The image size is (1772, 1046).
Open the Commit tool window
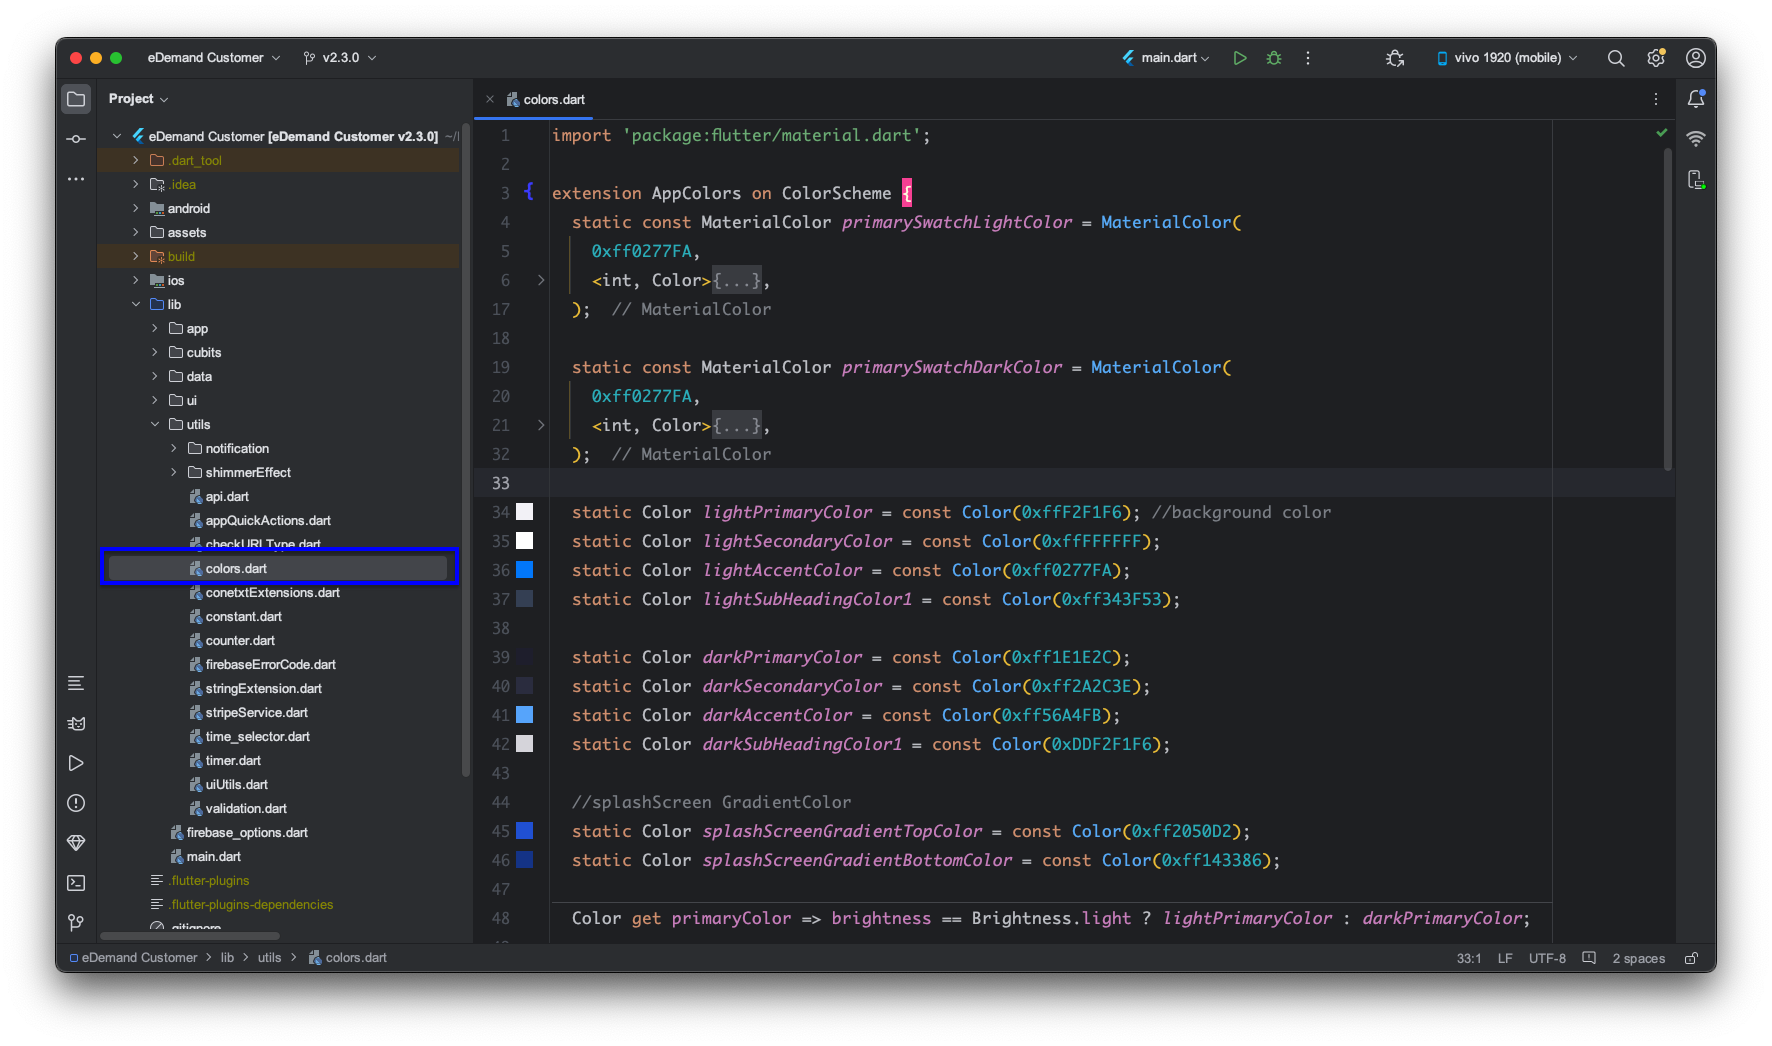tap(76, 138)
